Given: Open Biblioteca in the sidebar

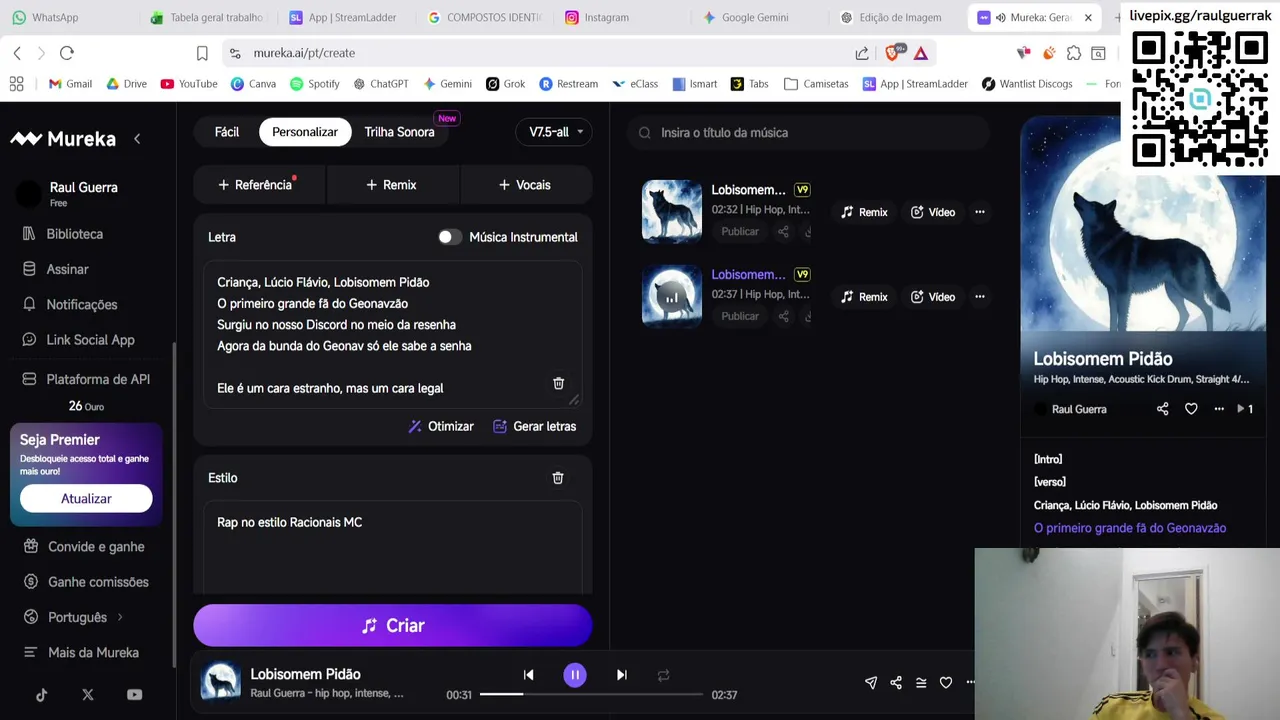Looking at the screenshot, I should pyautogui.click(x=65, y=234).
